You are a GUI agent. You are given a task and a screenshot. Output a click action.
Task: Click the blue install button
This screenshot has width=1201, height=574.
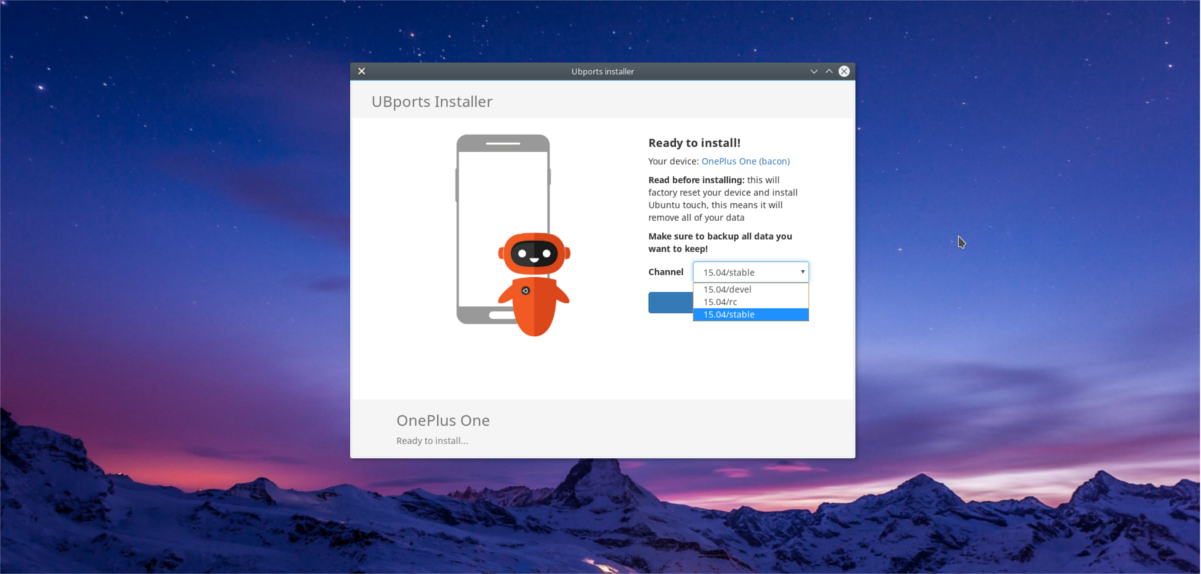point(670,302)
